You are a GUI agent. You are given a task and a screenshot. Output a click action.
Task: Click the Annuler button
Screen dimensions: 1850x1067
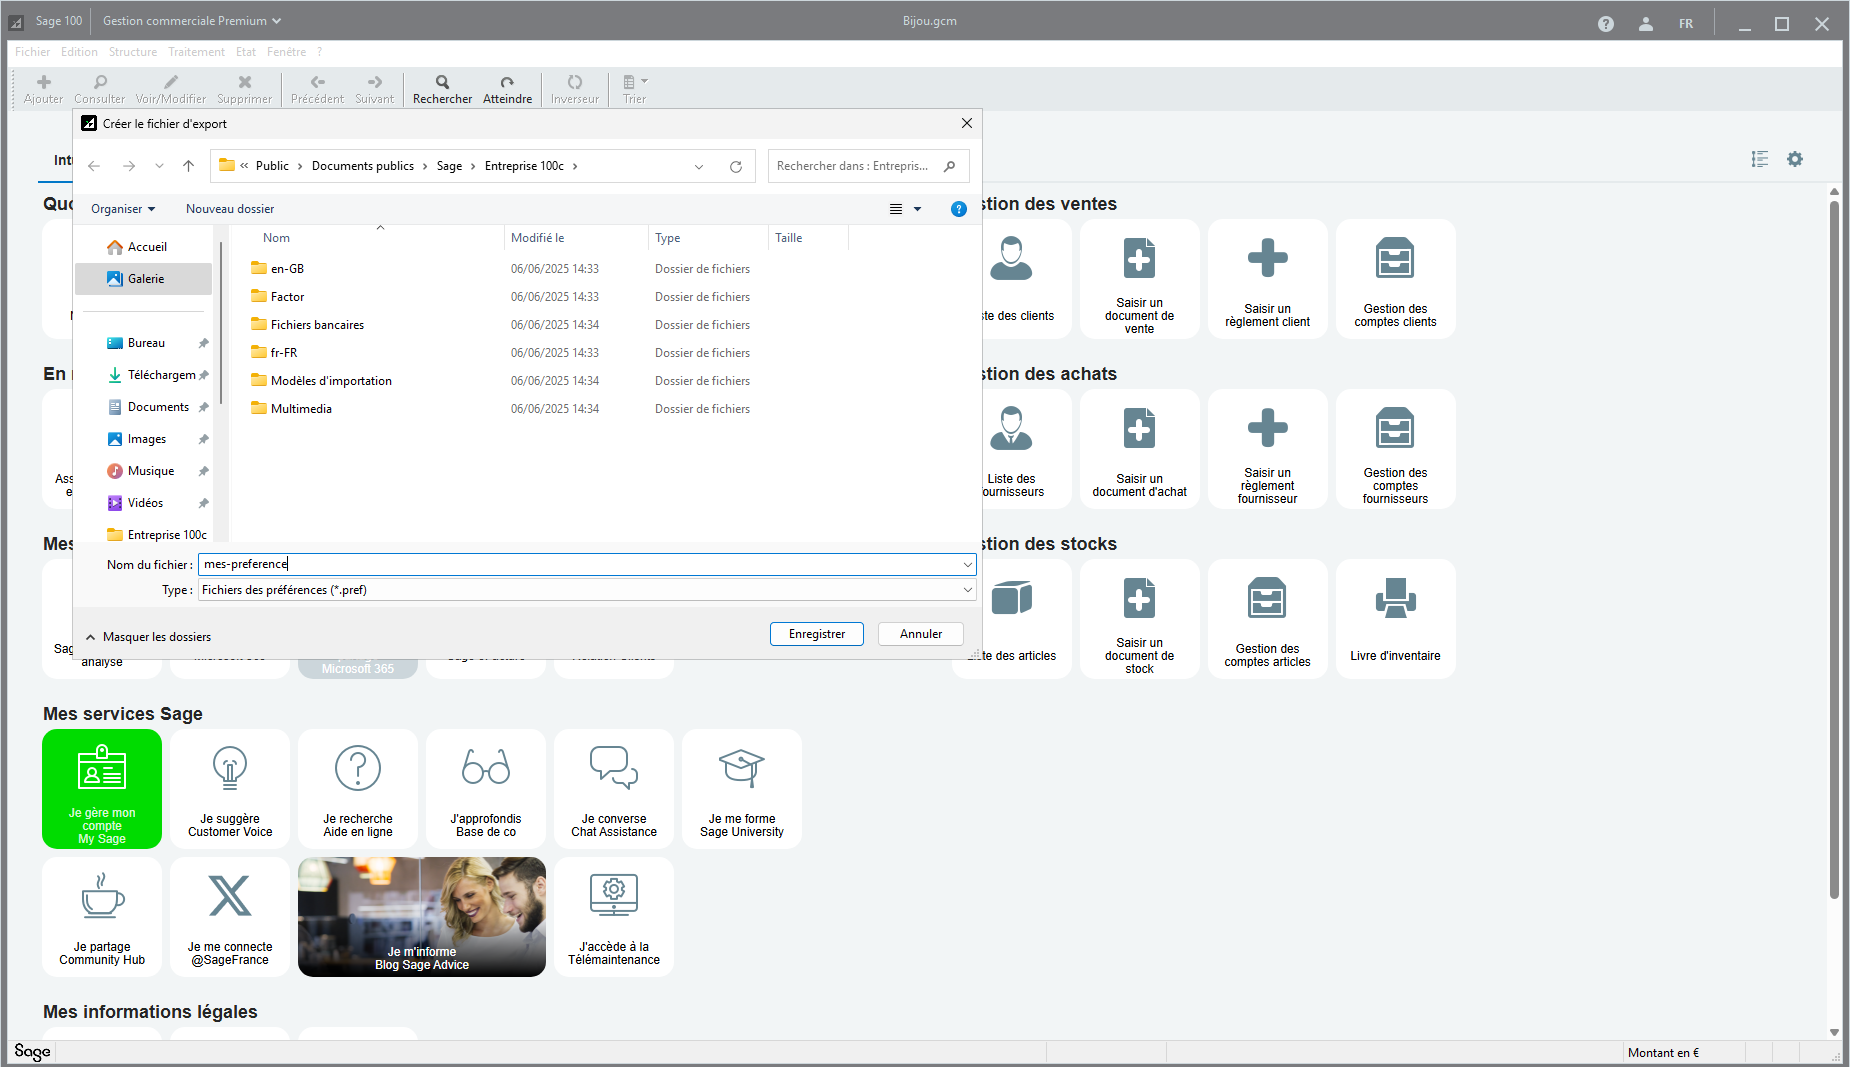[921, 634]
